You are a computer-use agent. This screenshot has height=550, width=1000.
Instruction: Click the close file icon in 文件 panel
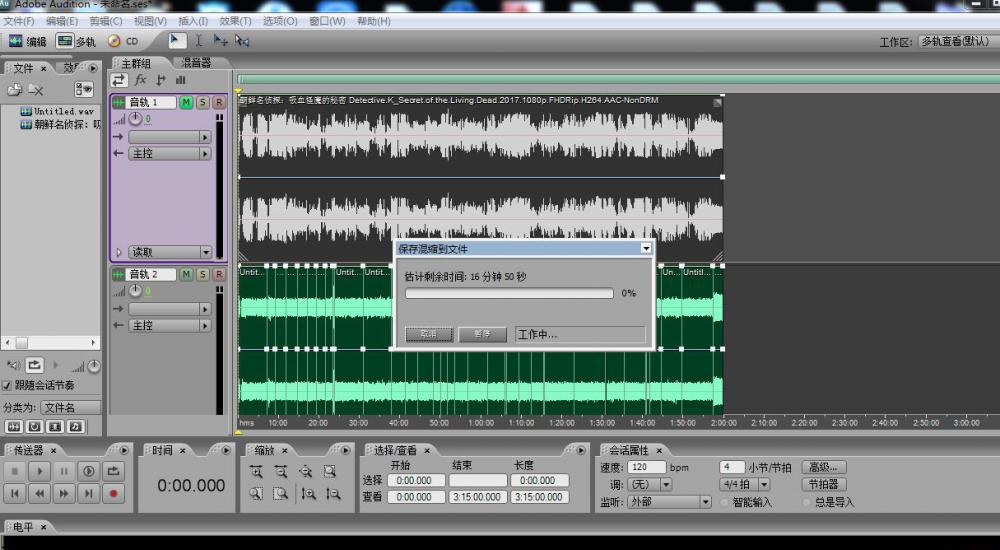point(36,90)
